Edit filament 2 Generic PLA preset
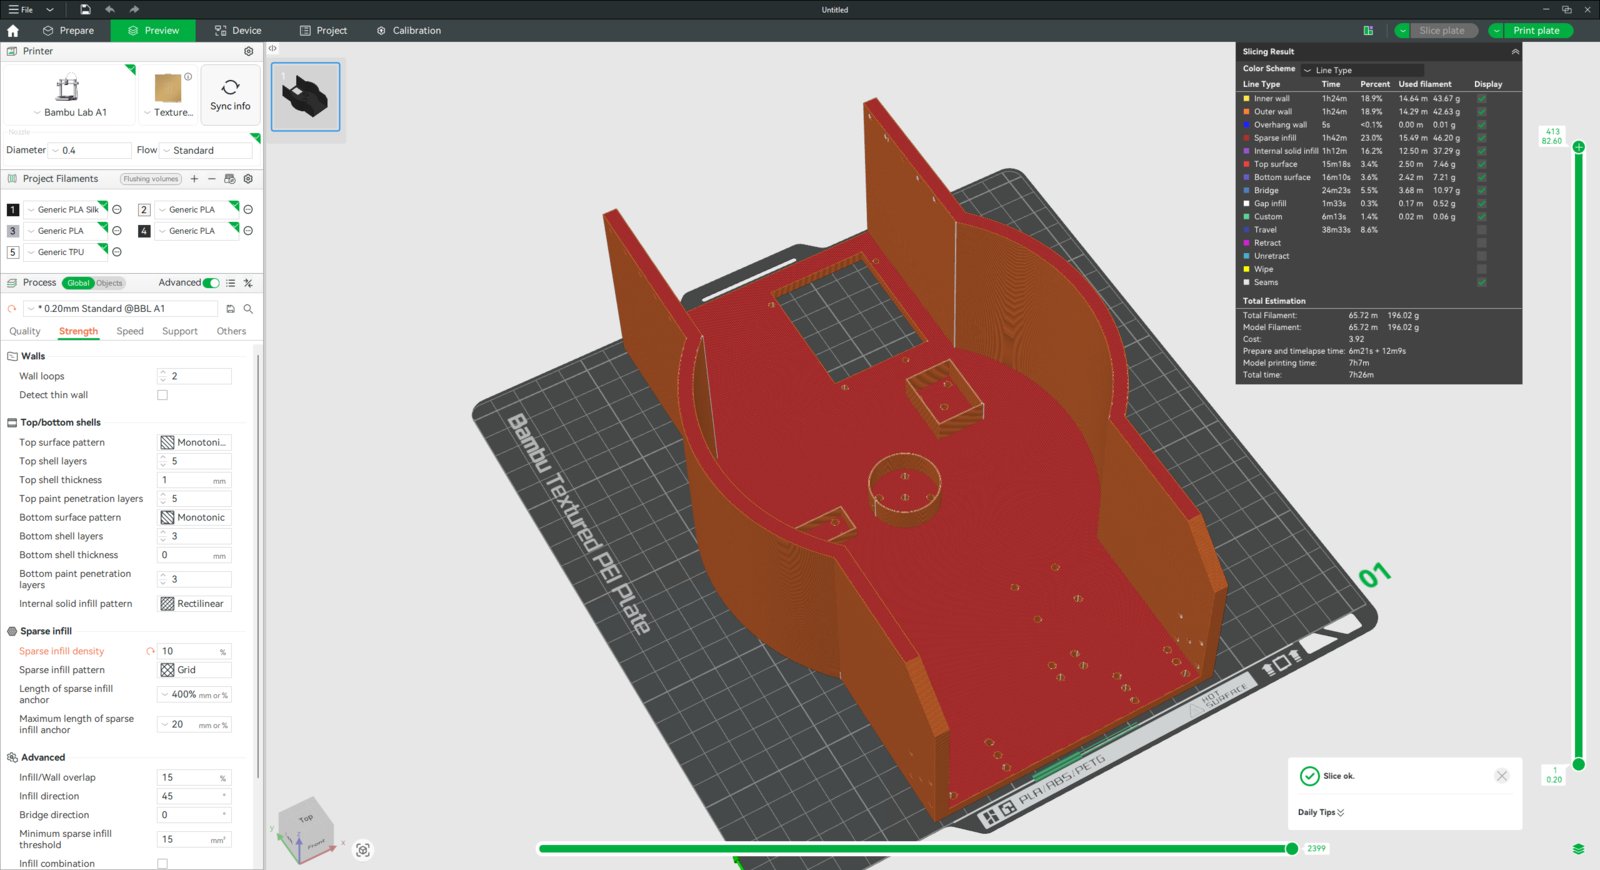Image resolution: width=1600 pixels, height=870 pixels. click(x=248, y=209)
